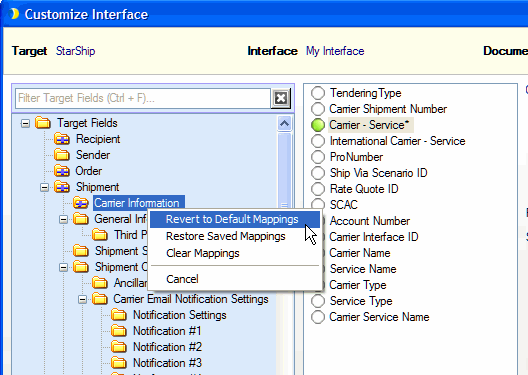This screenshot has height=375, width=528.
Task: Click the Sender folder icon
Action: (x=62, y=155)
